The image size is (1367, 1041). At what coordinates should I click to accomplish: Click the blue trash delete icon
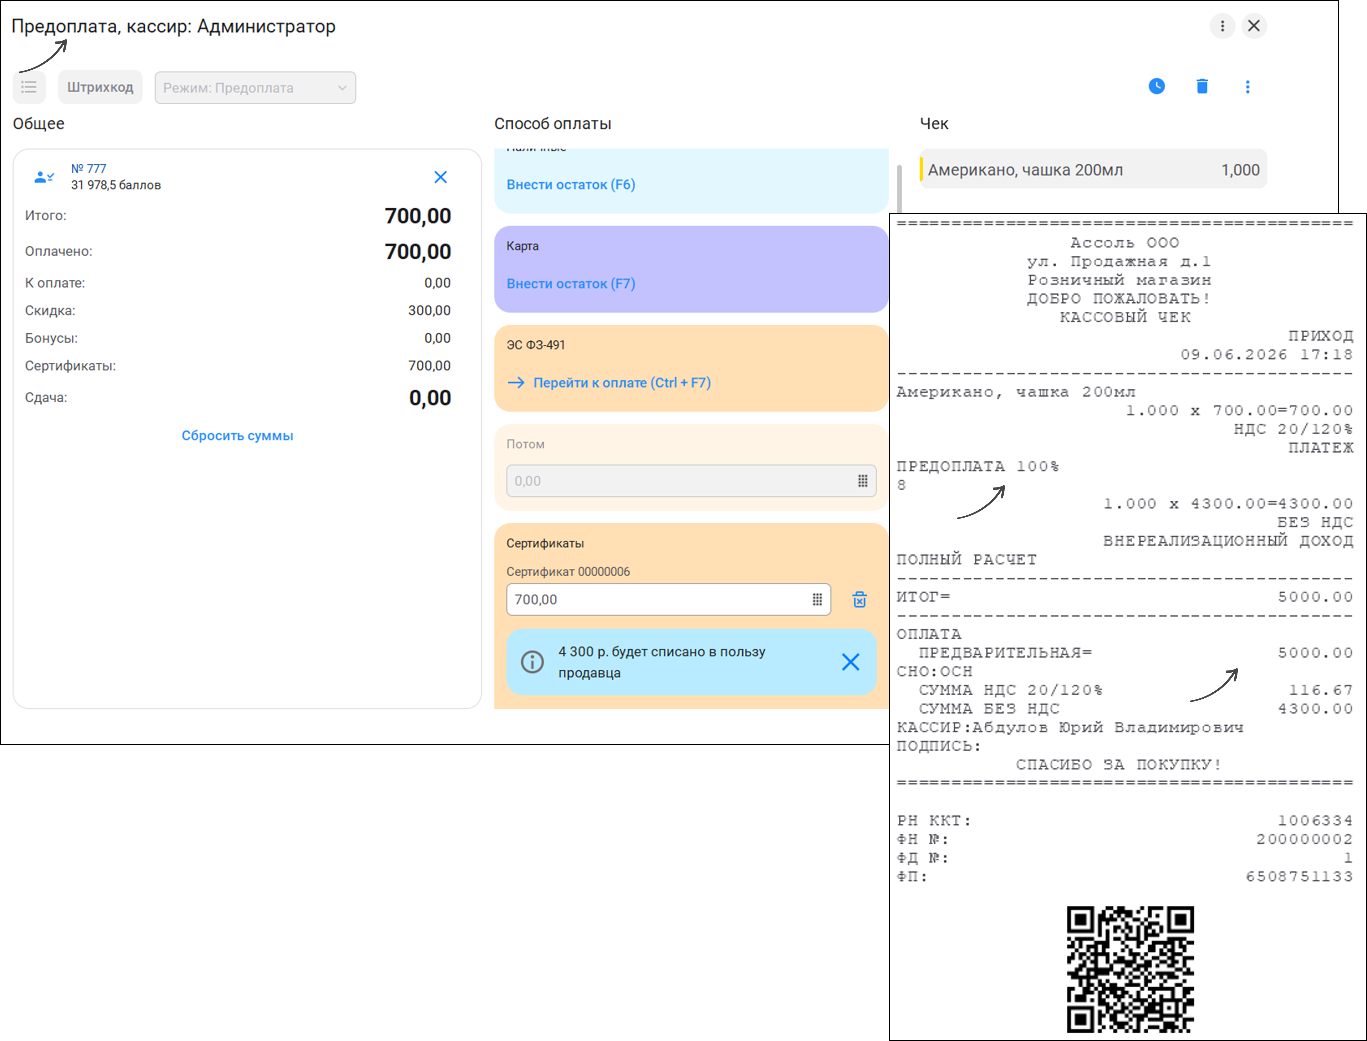[1202, 86]
